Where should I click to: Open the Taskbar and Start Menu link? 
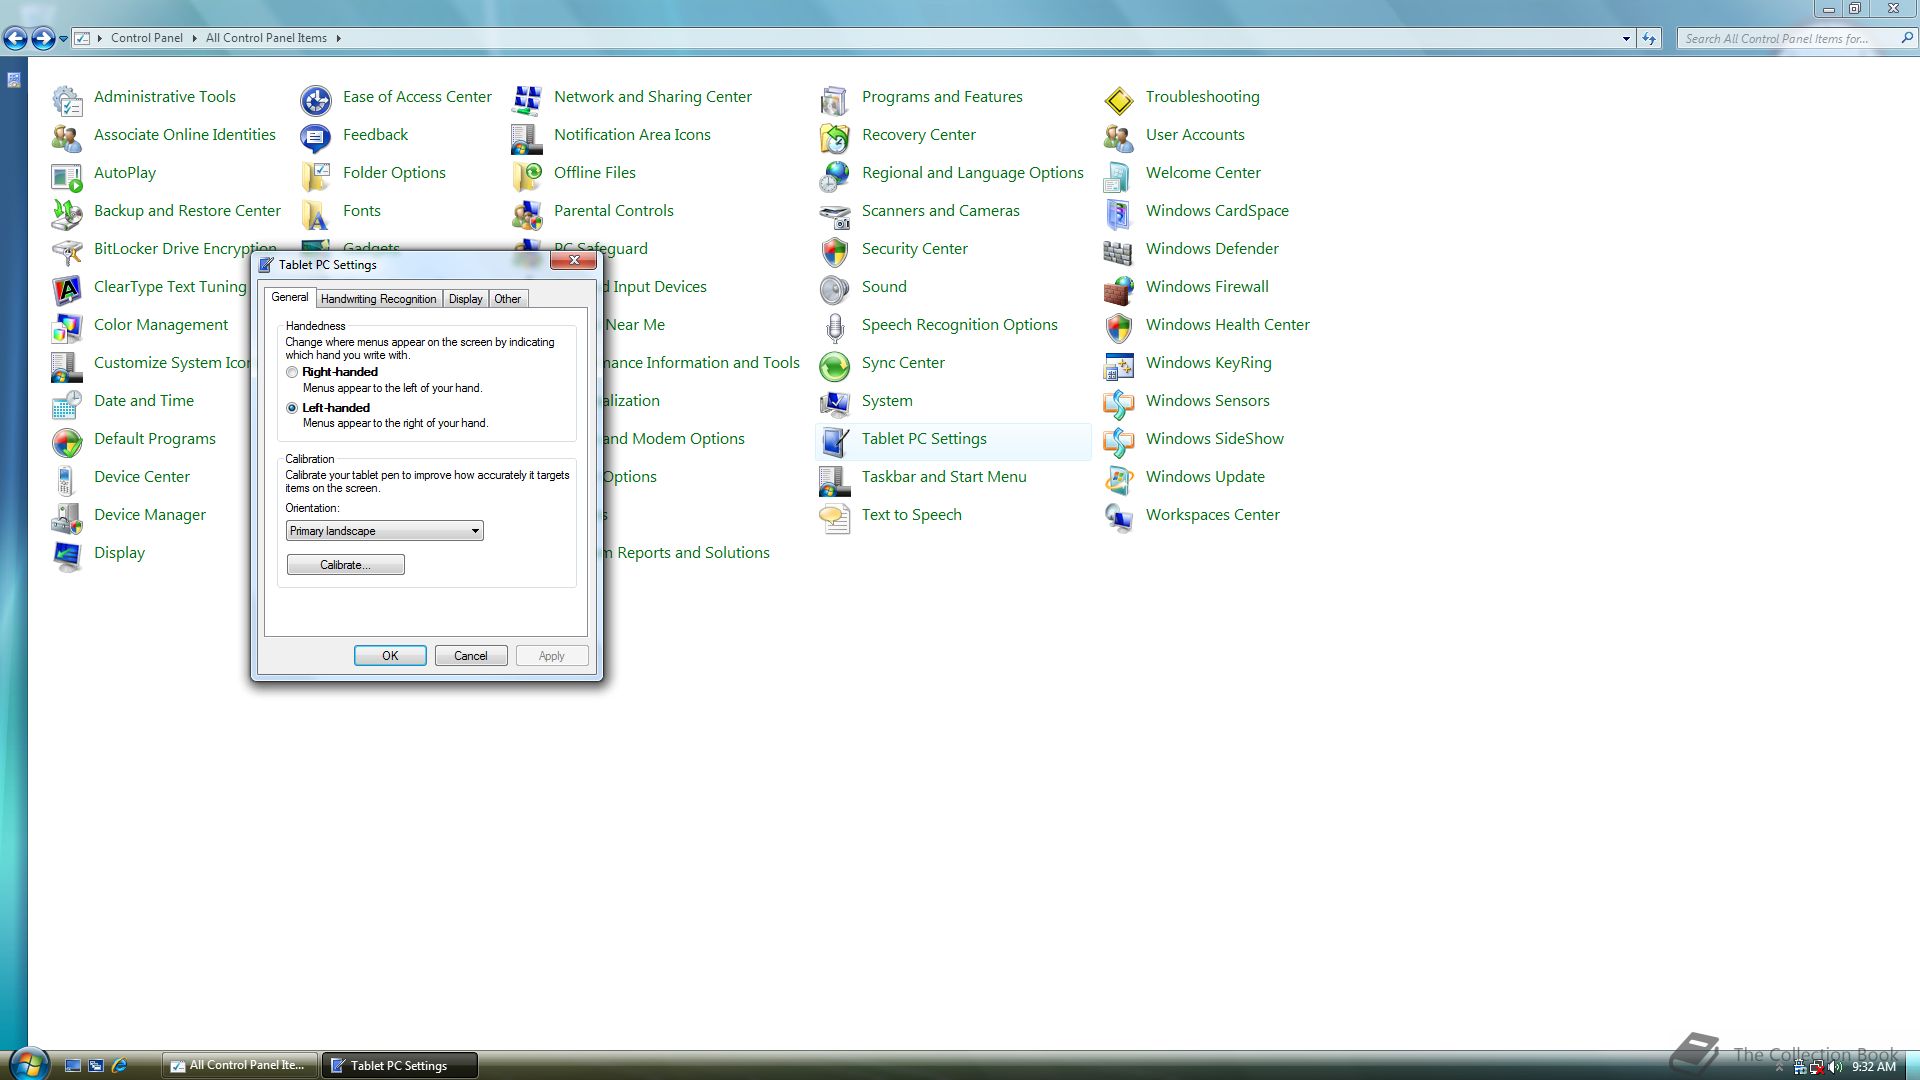[944, 477]
